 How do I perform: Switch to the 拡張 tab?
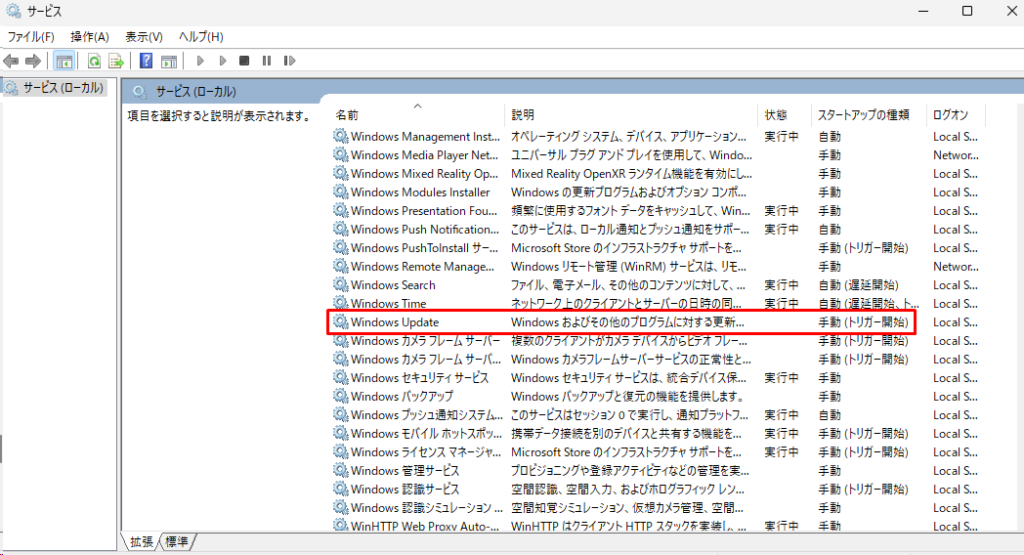tap(142, 542)
